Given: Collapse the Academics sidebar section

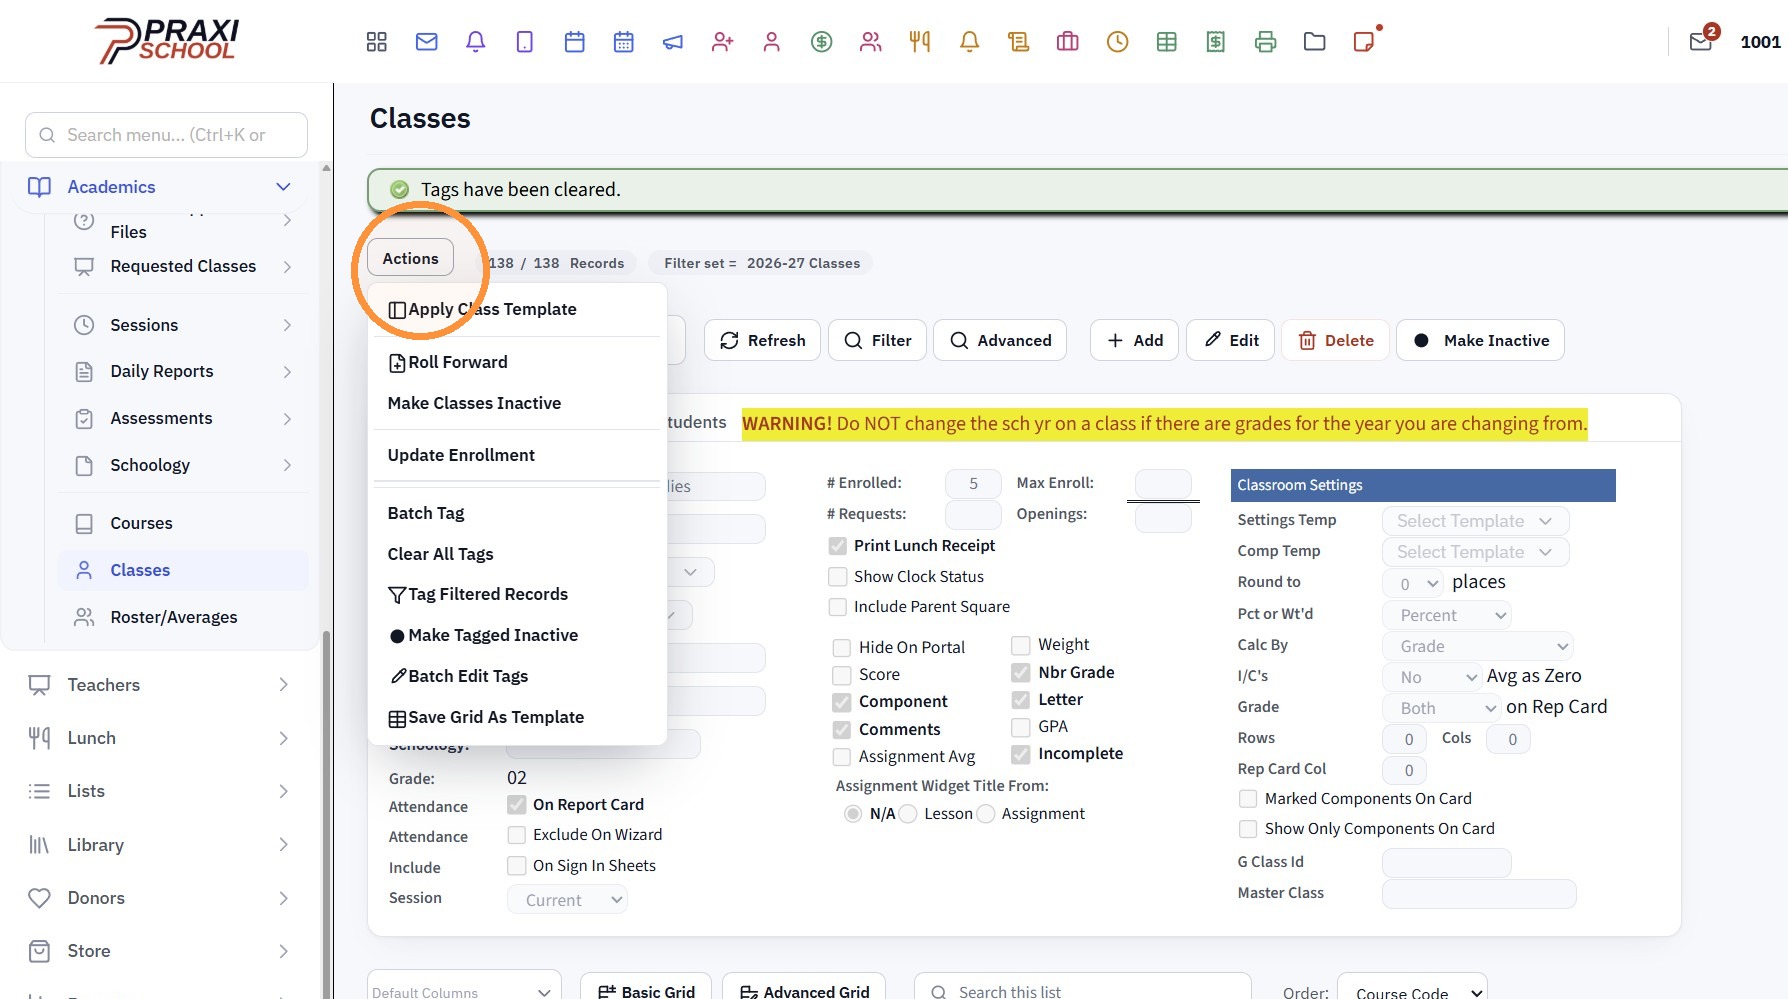Looking at the screenshot, I should [283, 187].
